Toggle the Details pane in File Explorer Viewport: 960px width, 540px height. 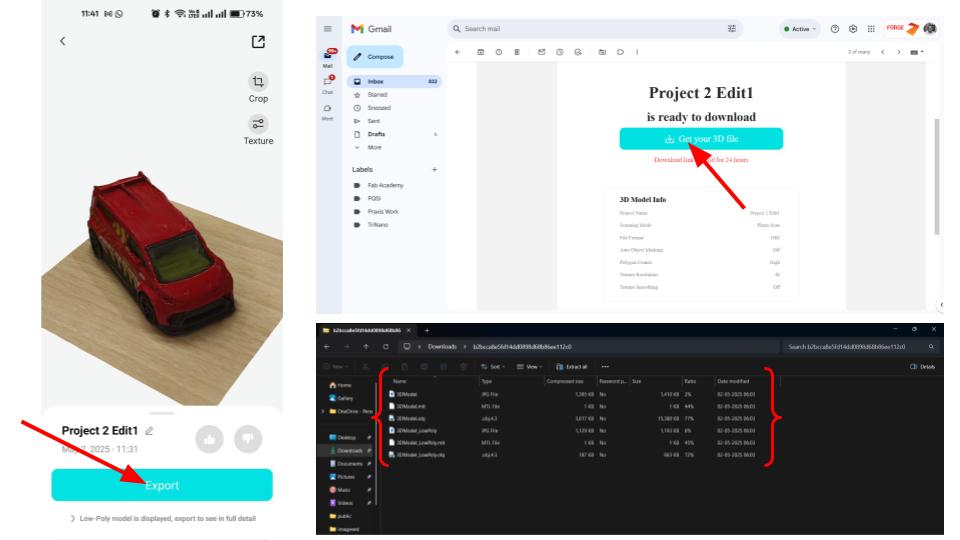[x=923, y=367]
